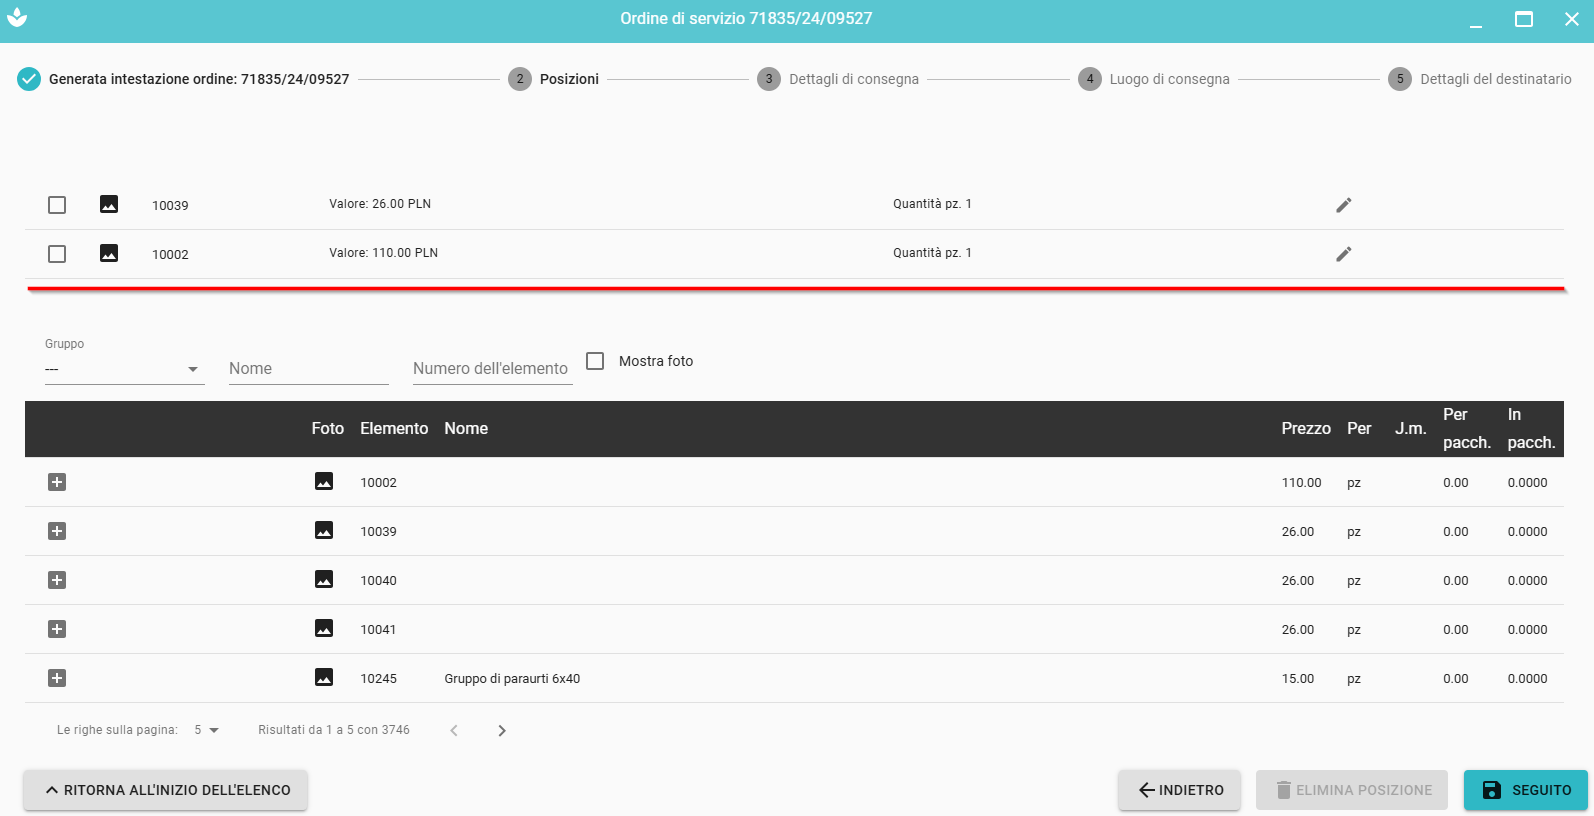Click the pencil edit icon for item 10039
The height and width of the screenshot is (816, 1594).
tap(1343, 205)
